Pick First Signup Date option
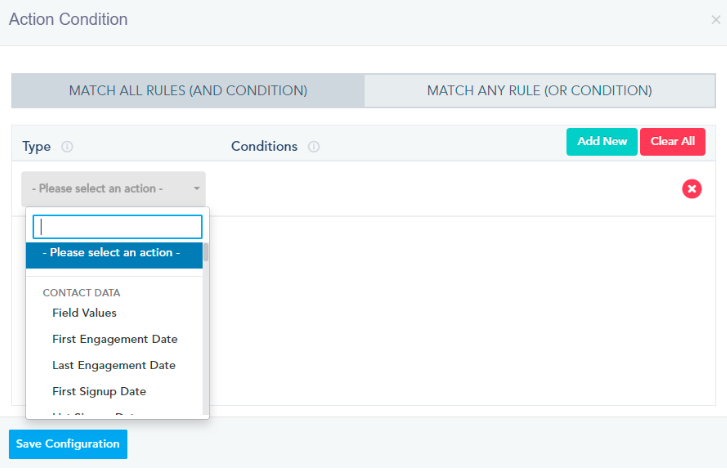Image resolution: width=727 pixels, height=474 pixels. (99, 391)
